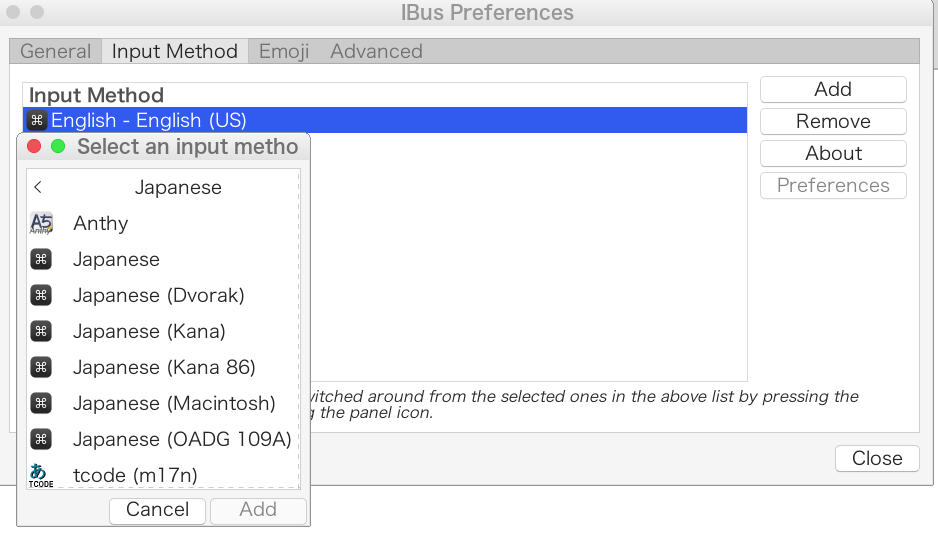This screenshot has width=938, height=533.
Task: Click the Anthy input method icon
Action: pyautogui.click(x=41, y=223)
